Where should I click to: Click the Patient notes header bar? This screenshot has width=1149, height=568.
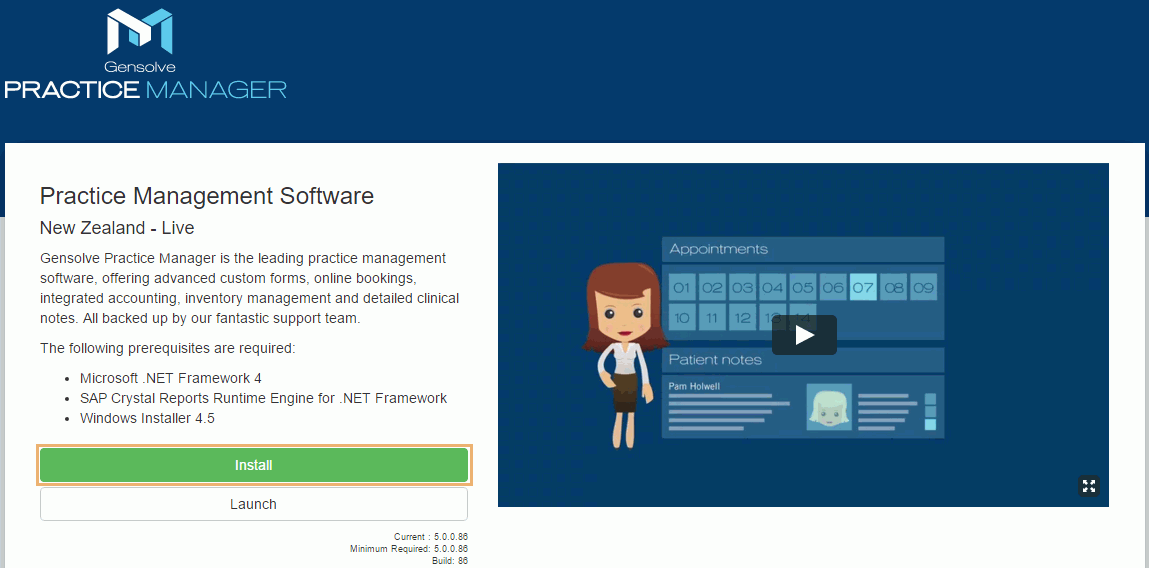click(802, 360)
